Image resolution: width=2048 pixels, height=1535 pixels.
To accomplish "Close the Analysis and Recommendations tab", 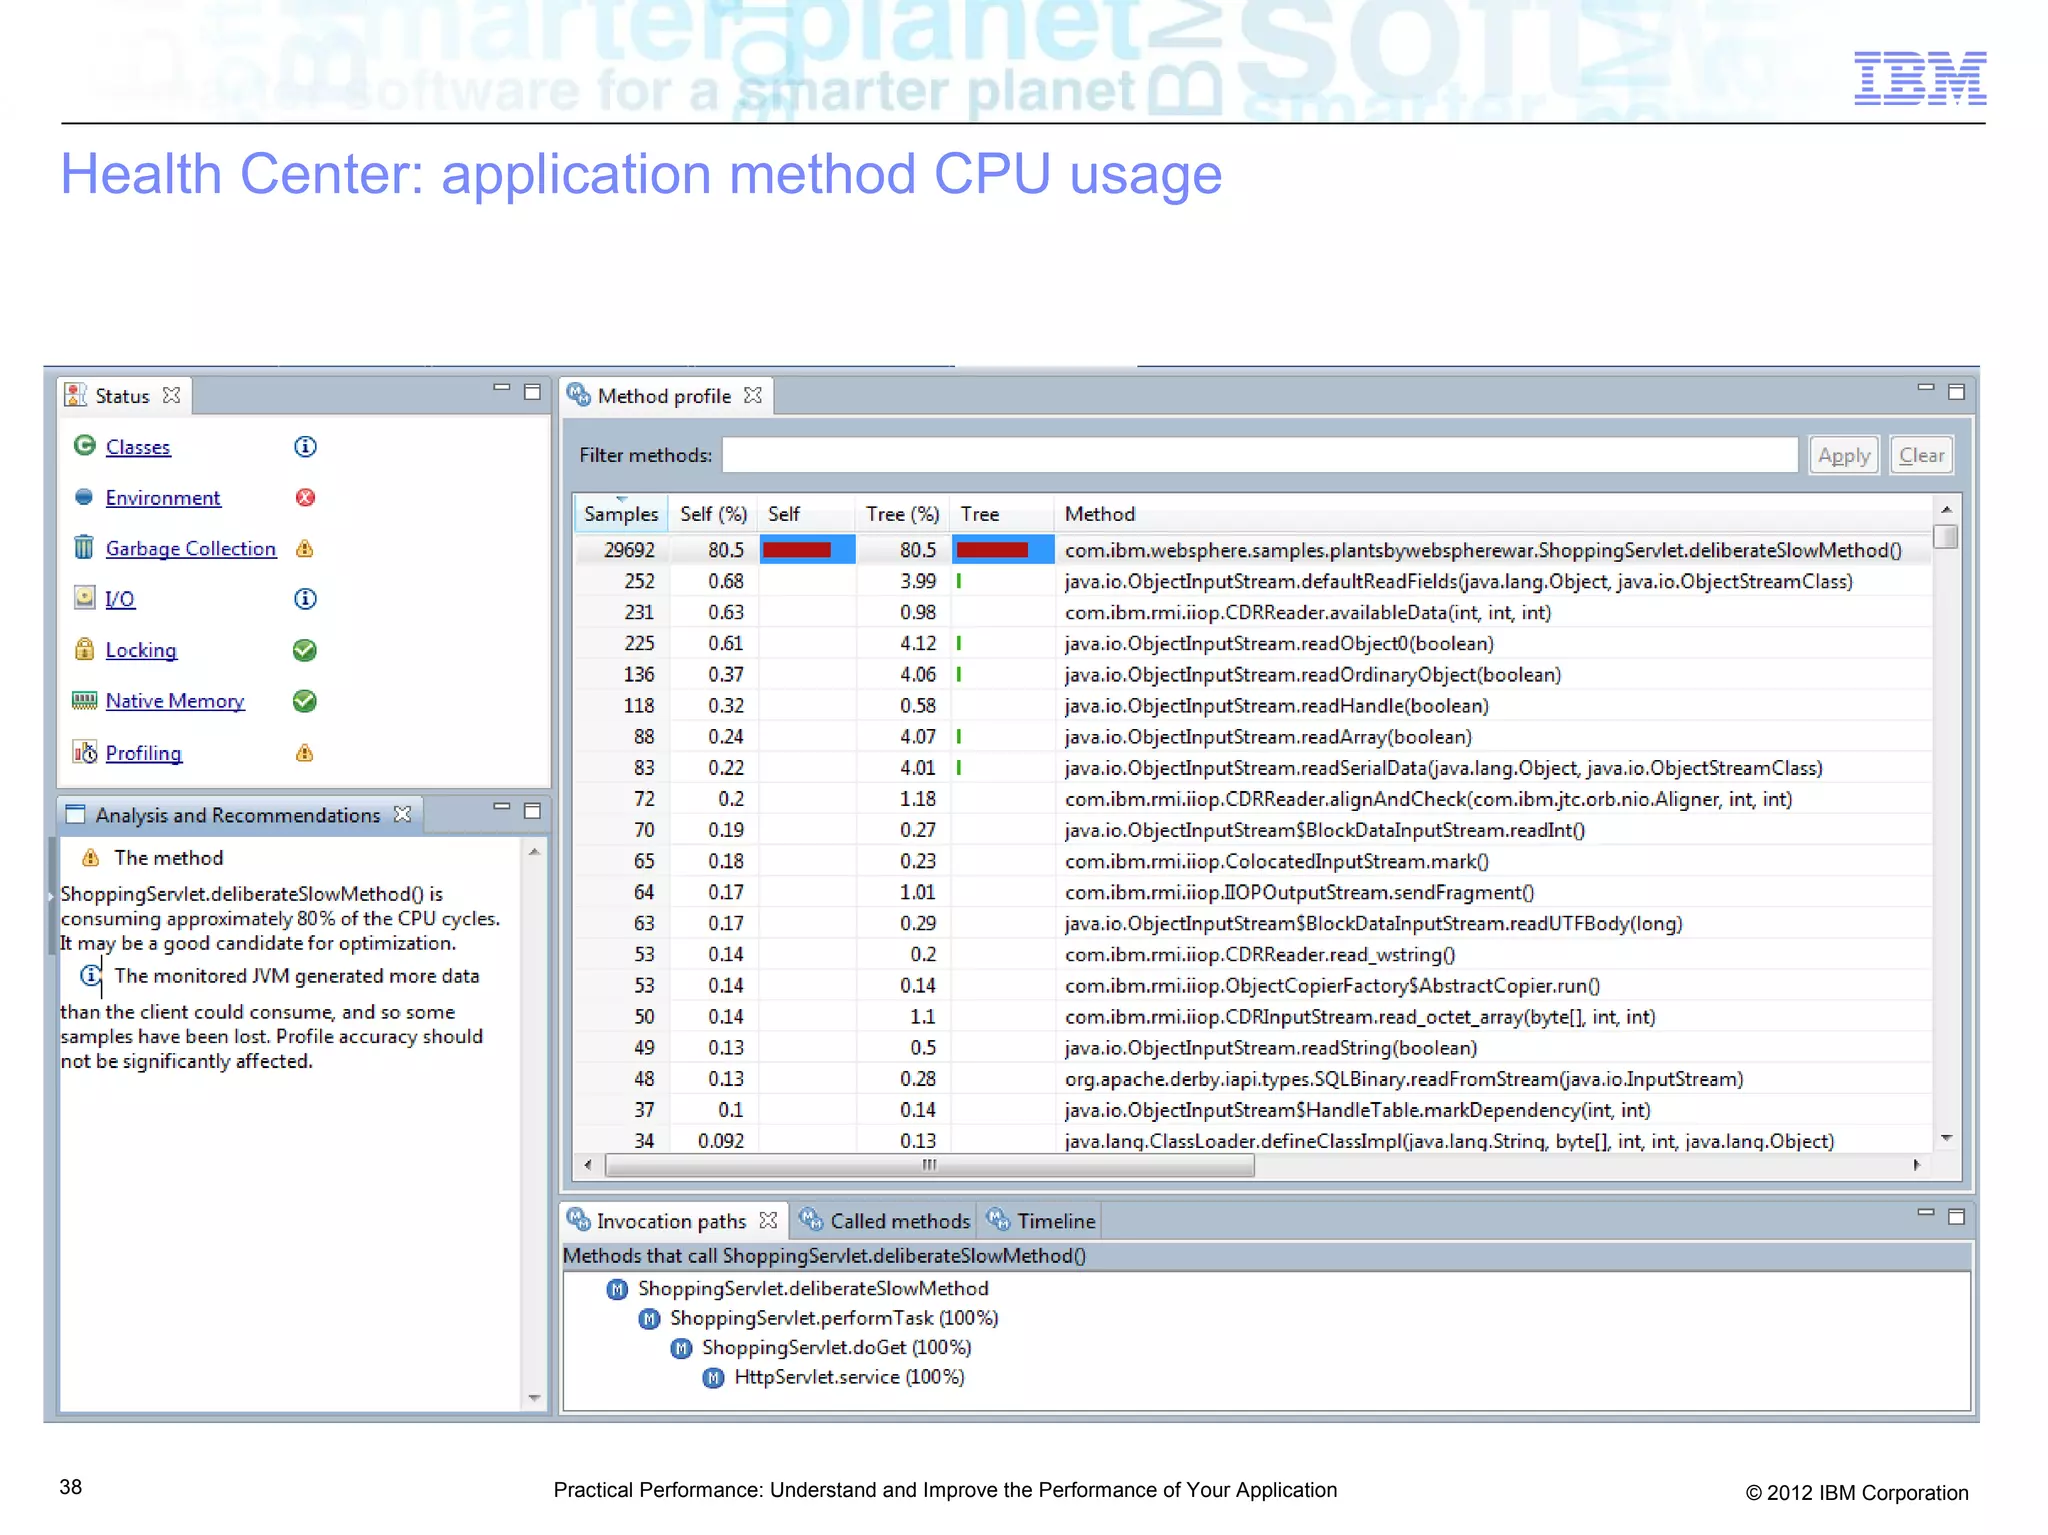I will tap(403, 814).
